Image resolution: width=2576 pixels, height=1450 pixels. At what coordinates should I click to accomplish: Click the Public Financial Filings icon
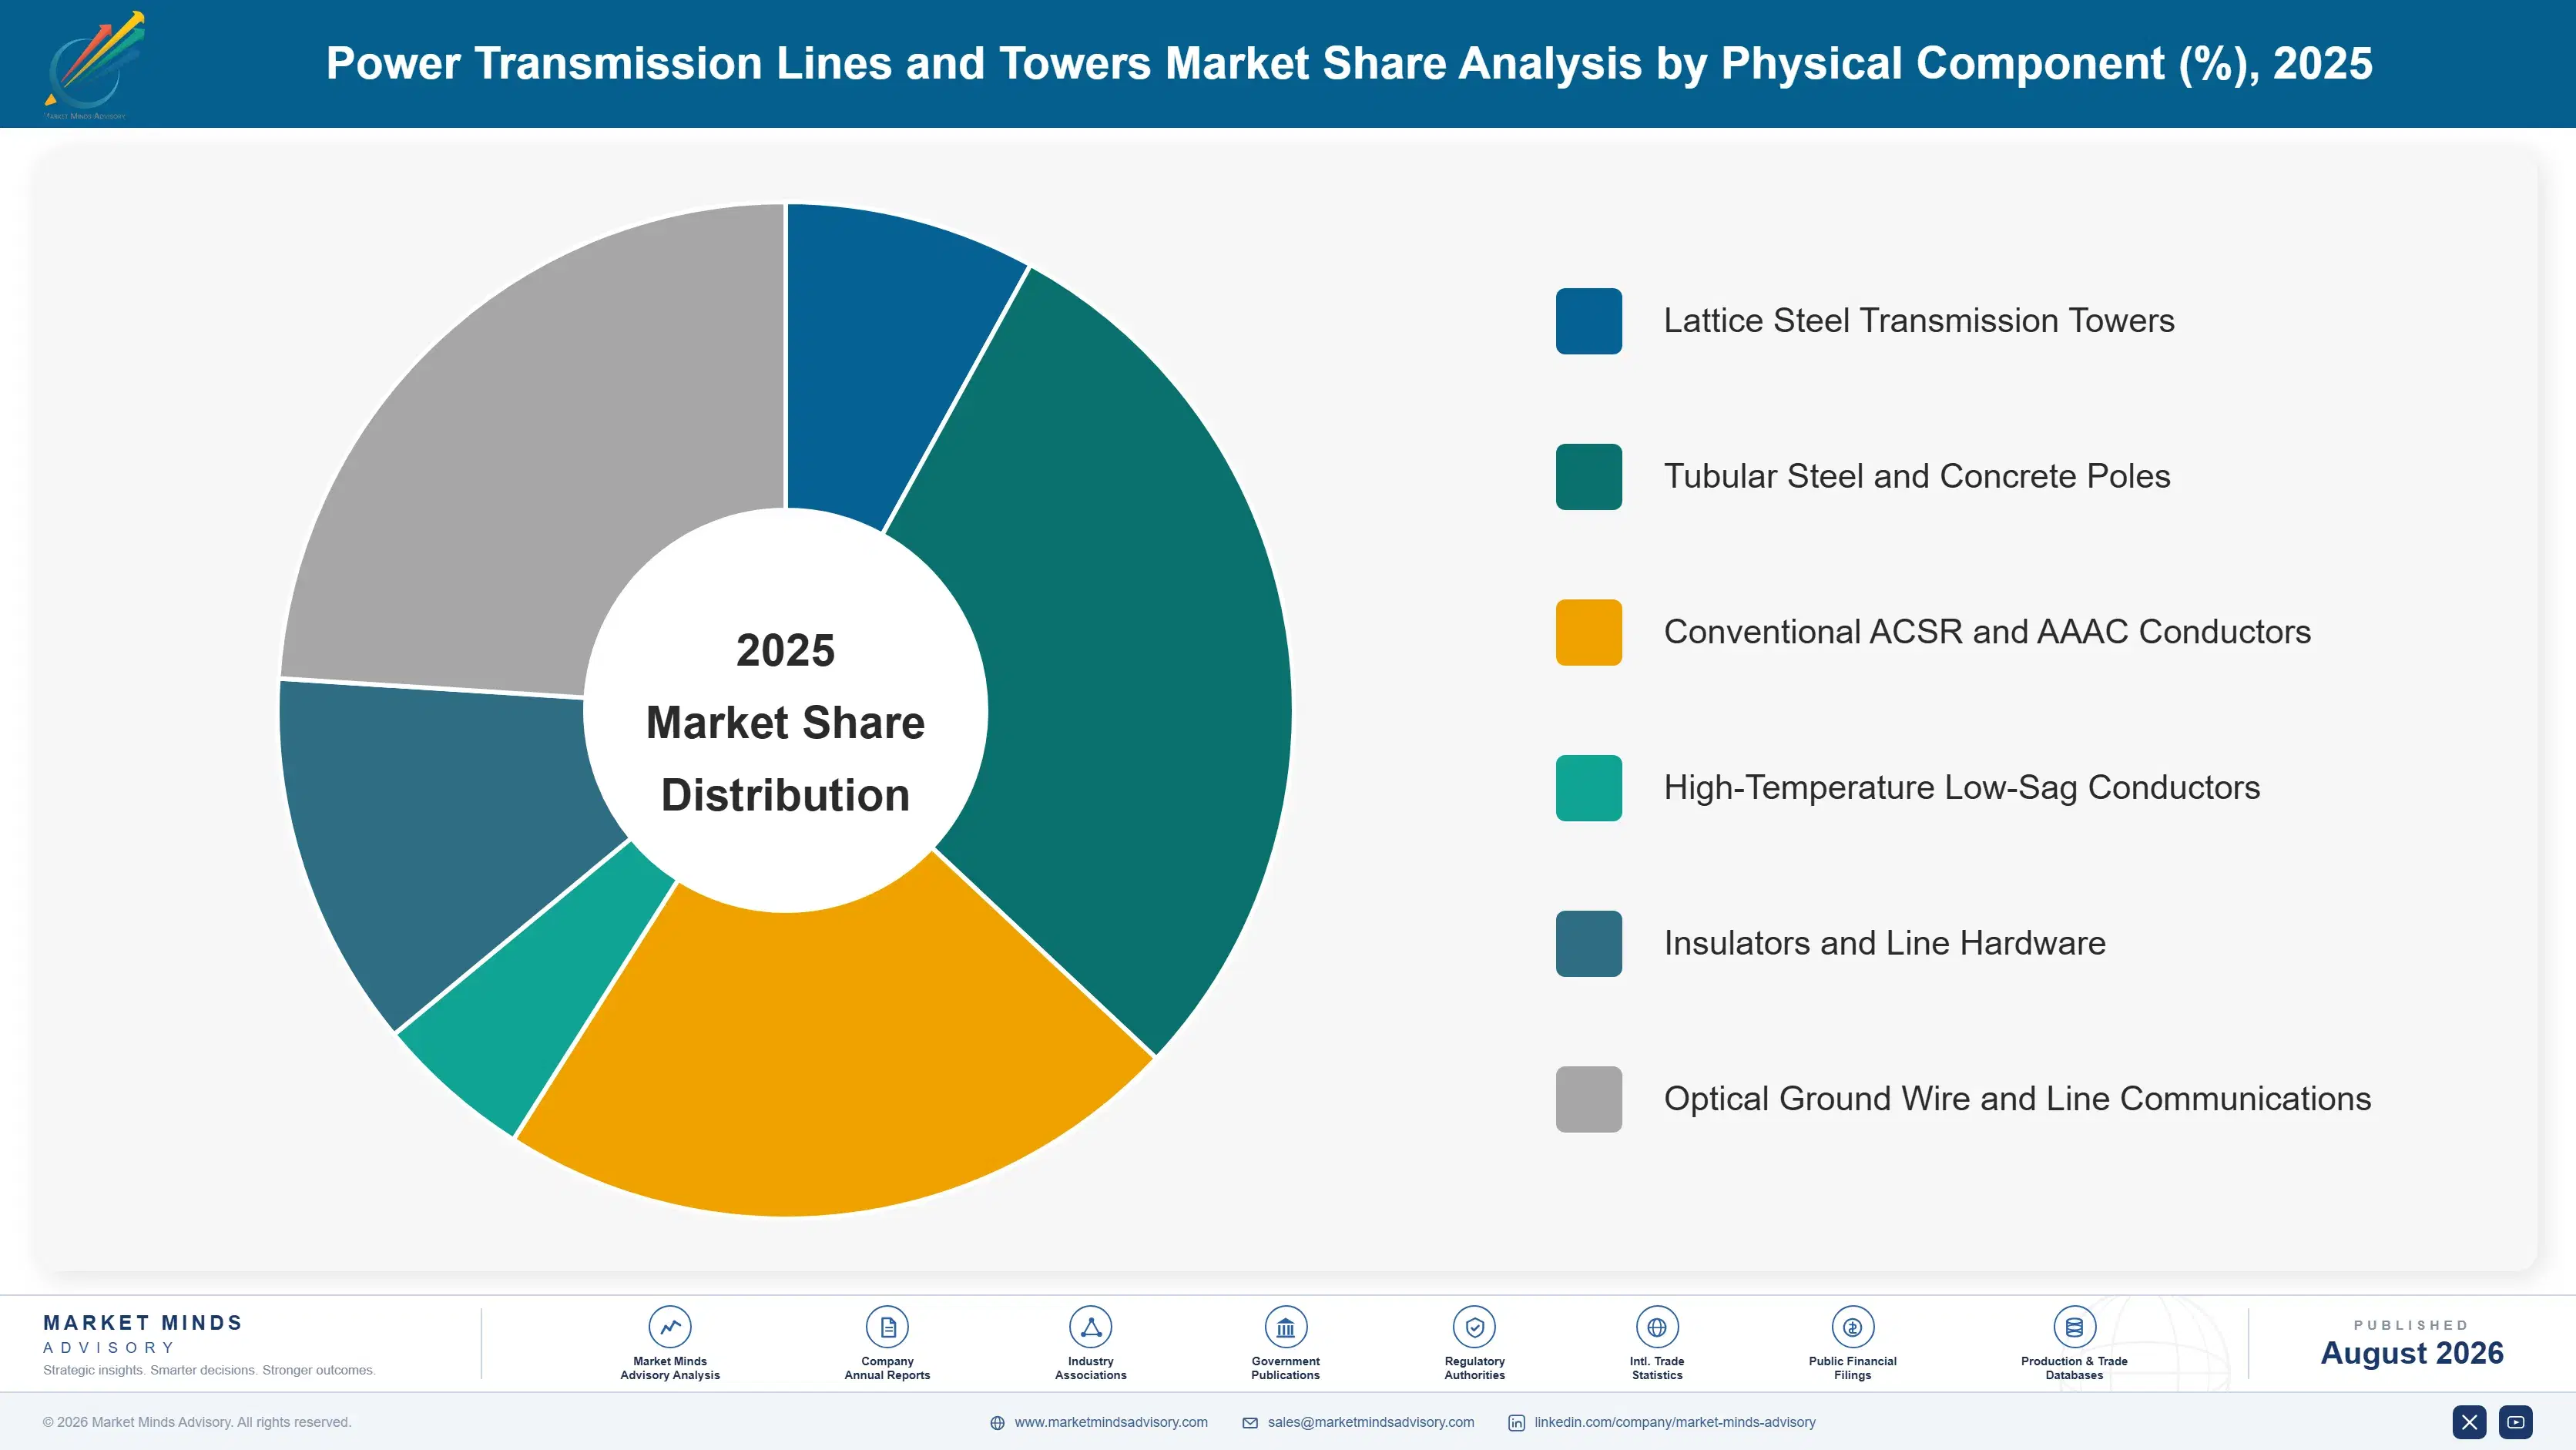pyautogui.click(x=1852, y=1327)
